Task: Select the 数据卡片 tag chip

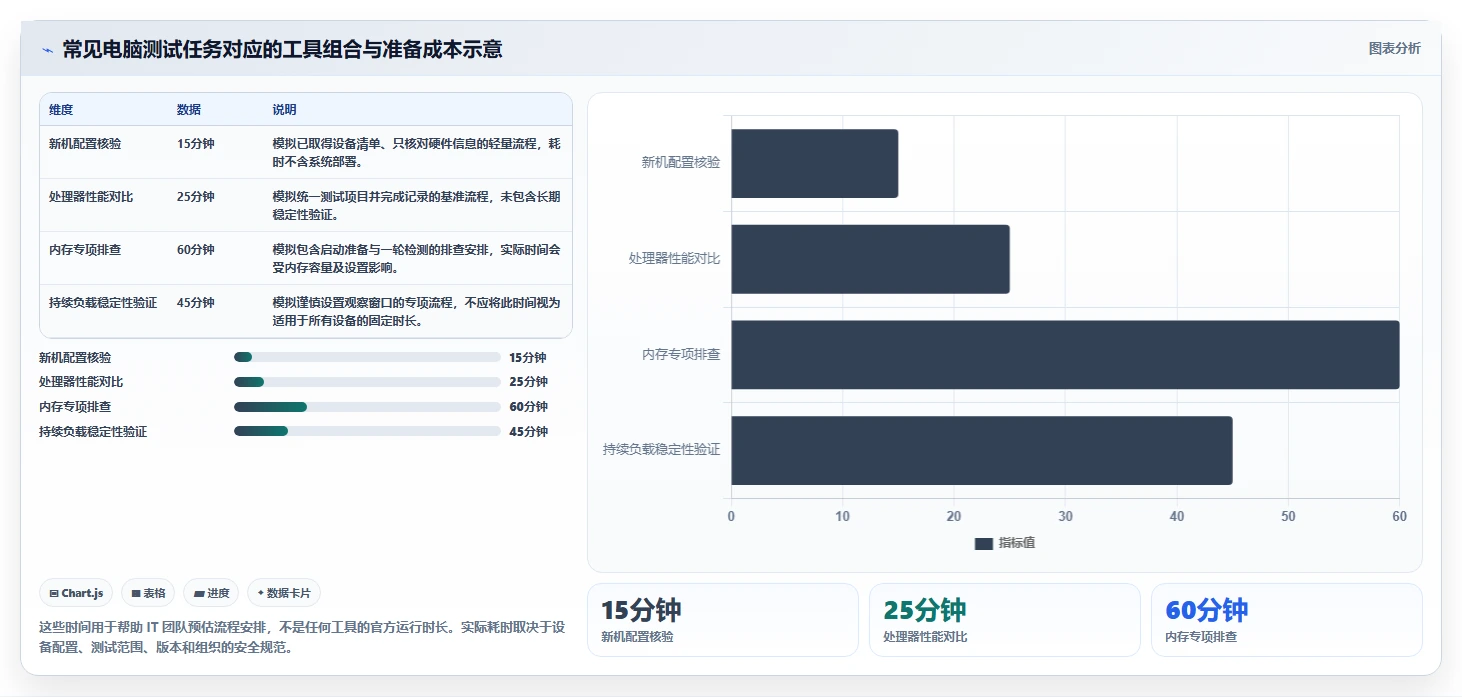Action: pyautogui.click(x=284, y=593)
